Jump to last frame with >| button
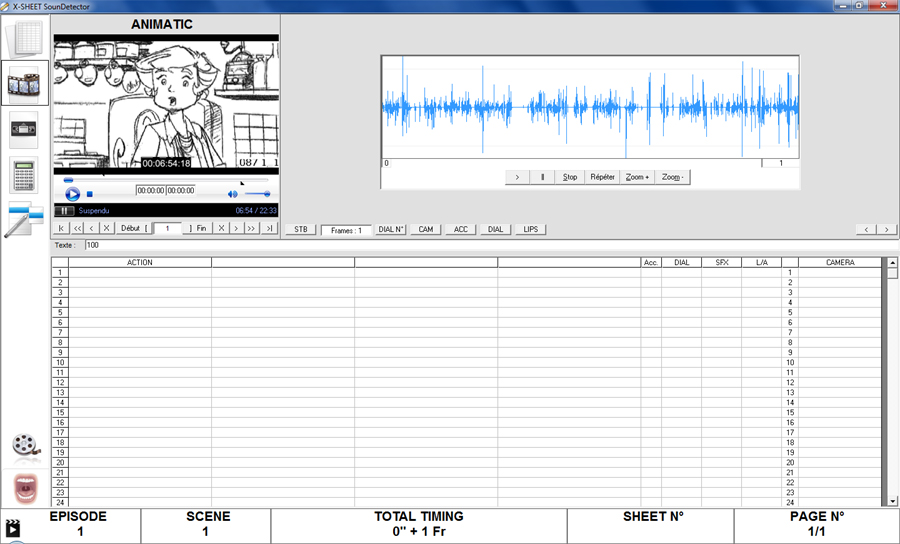Screen dimensions: 900x544 pyautogui.click(x=268, y=228)
